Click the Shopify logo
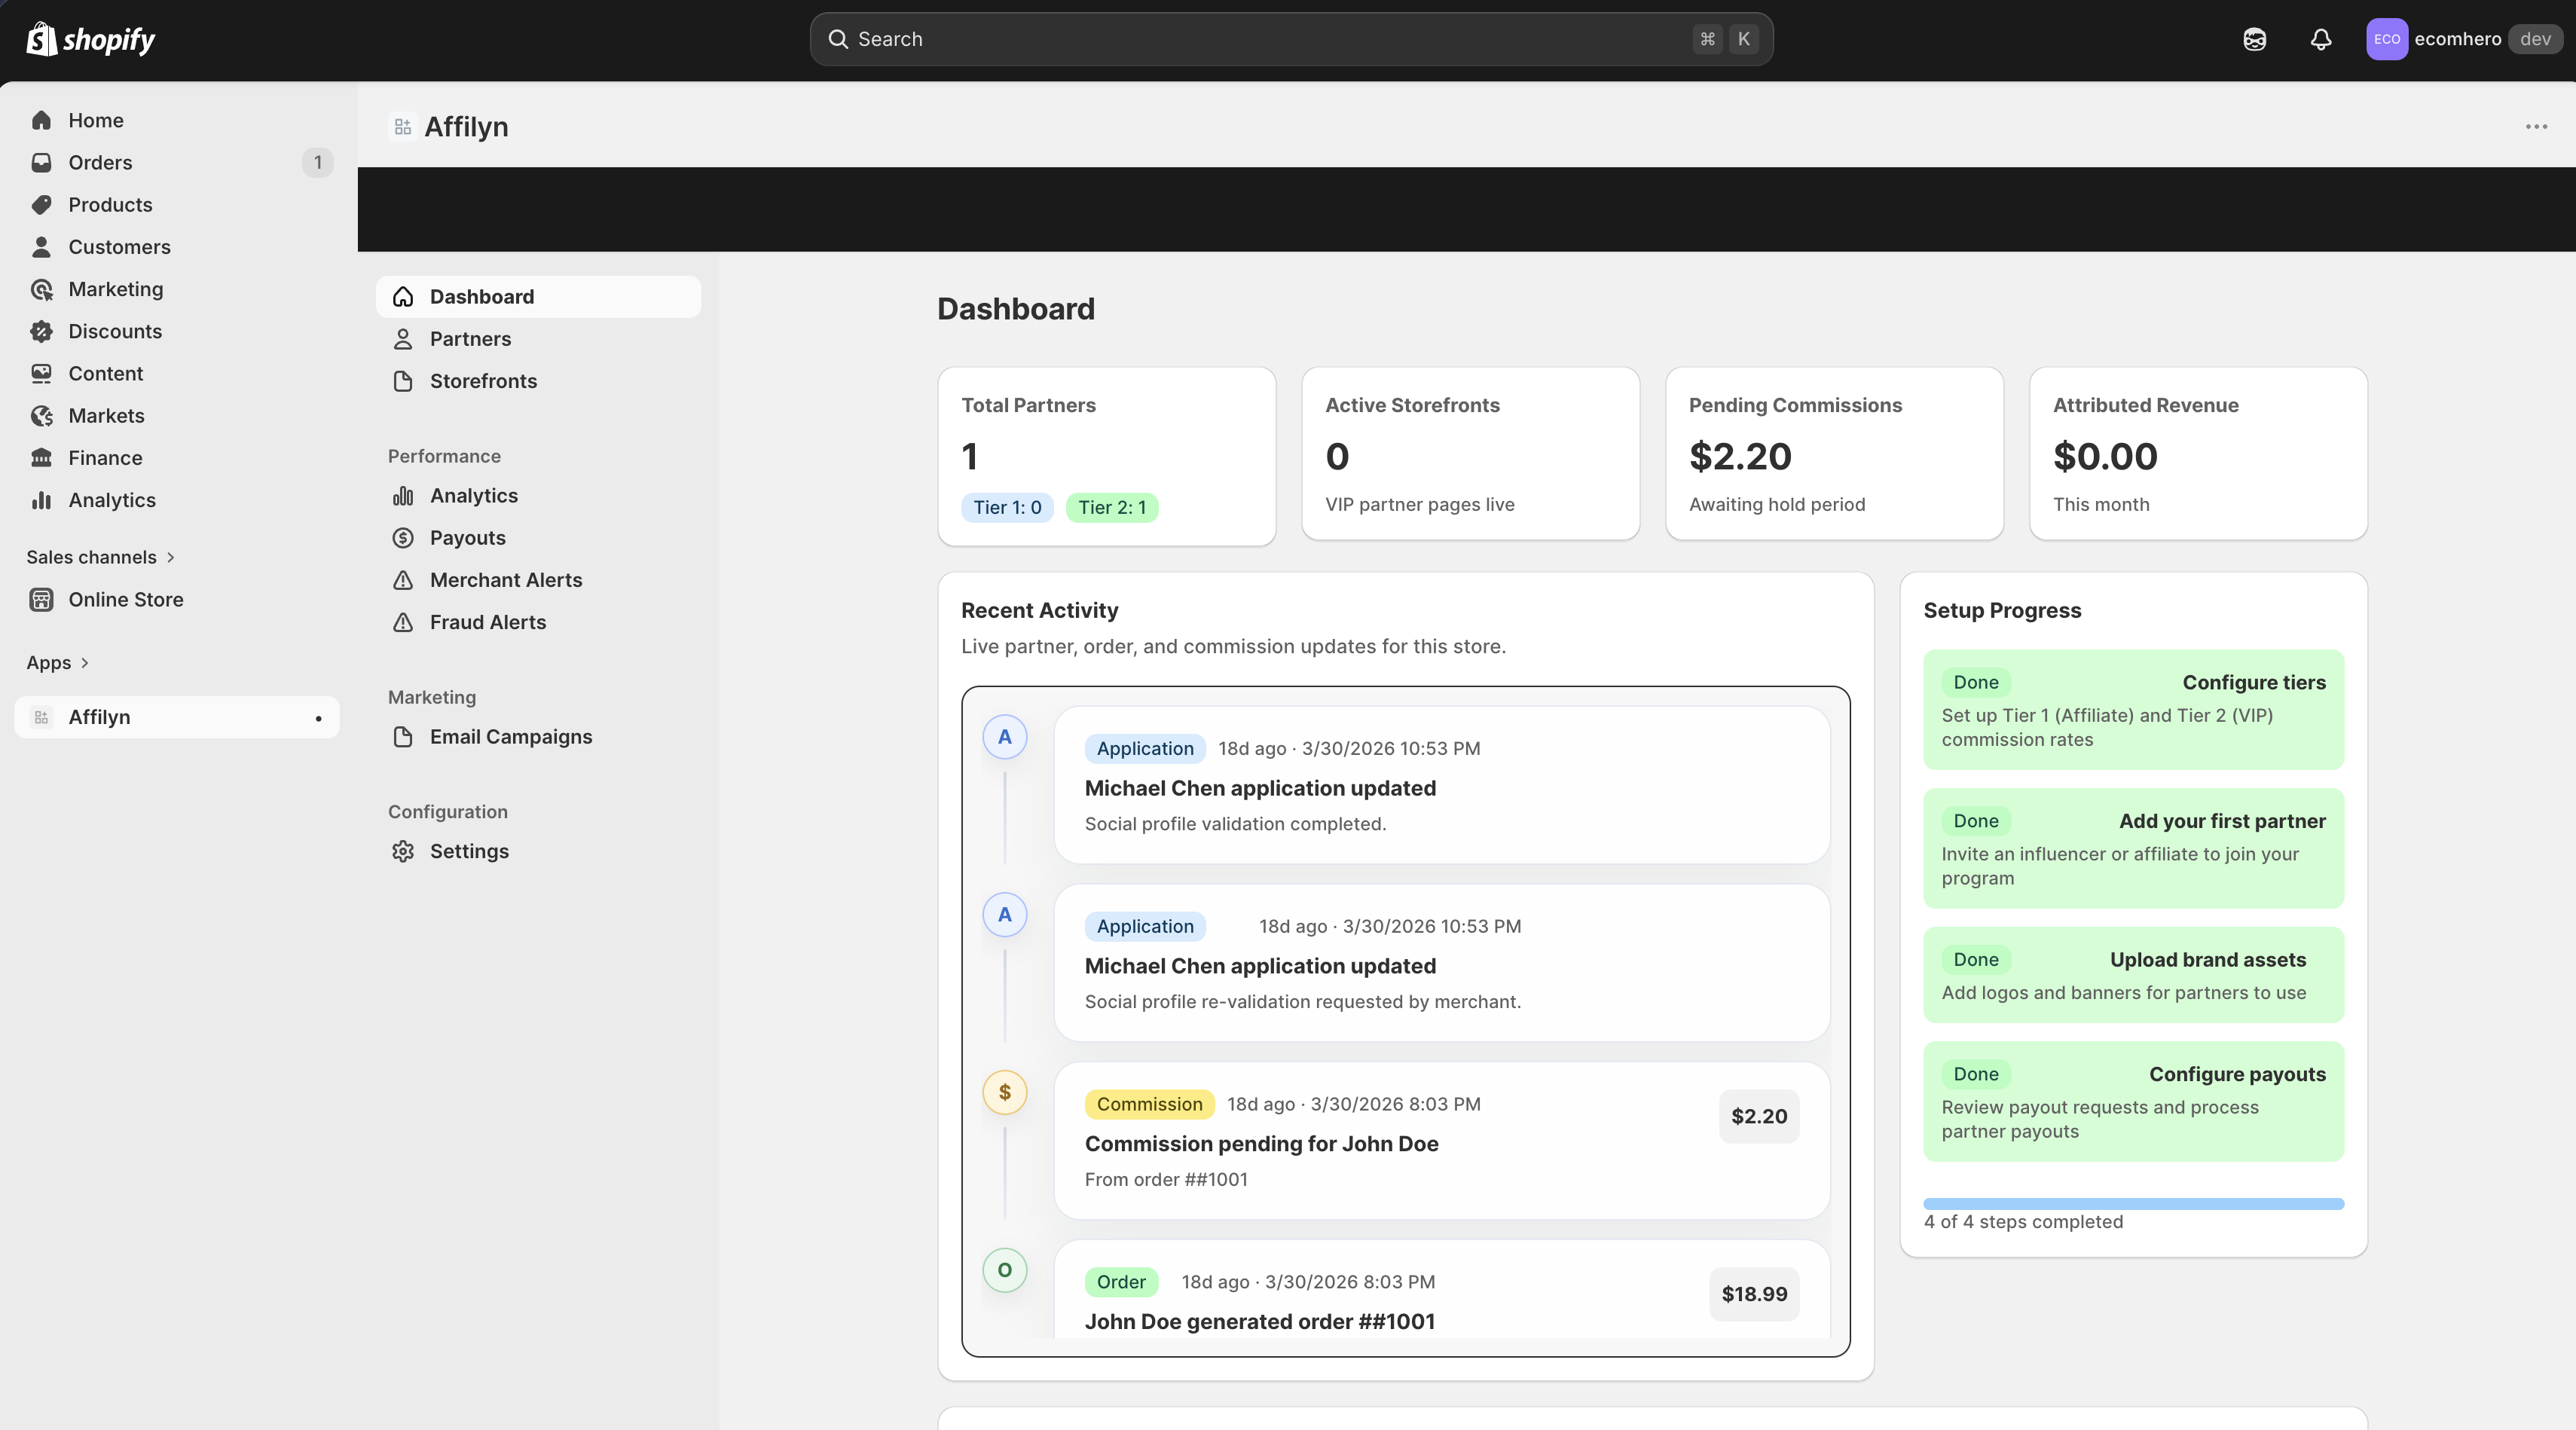This screenshot has height=1430, width=2576. 90,39
